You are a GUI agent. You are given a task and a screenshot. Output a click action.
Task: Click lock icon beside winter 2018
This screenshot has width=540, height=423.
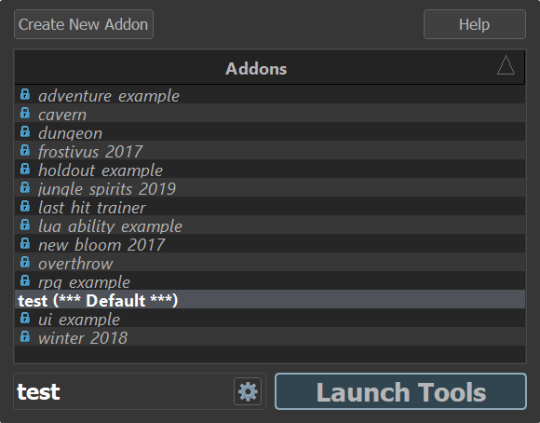click(25, 336)
